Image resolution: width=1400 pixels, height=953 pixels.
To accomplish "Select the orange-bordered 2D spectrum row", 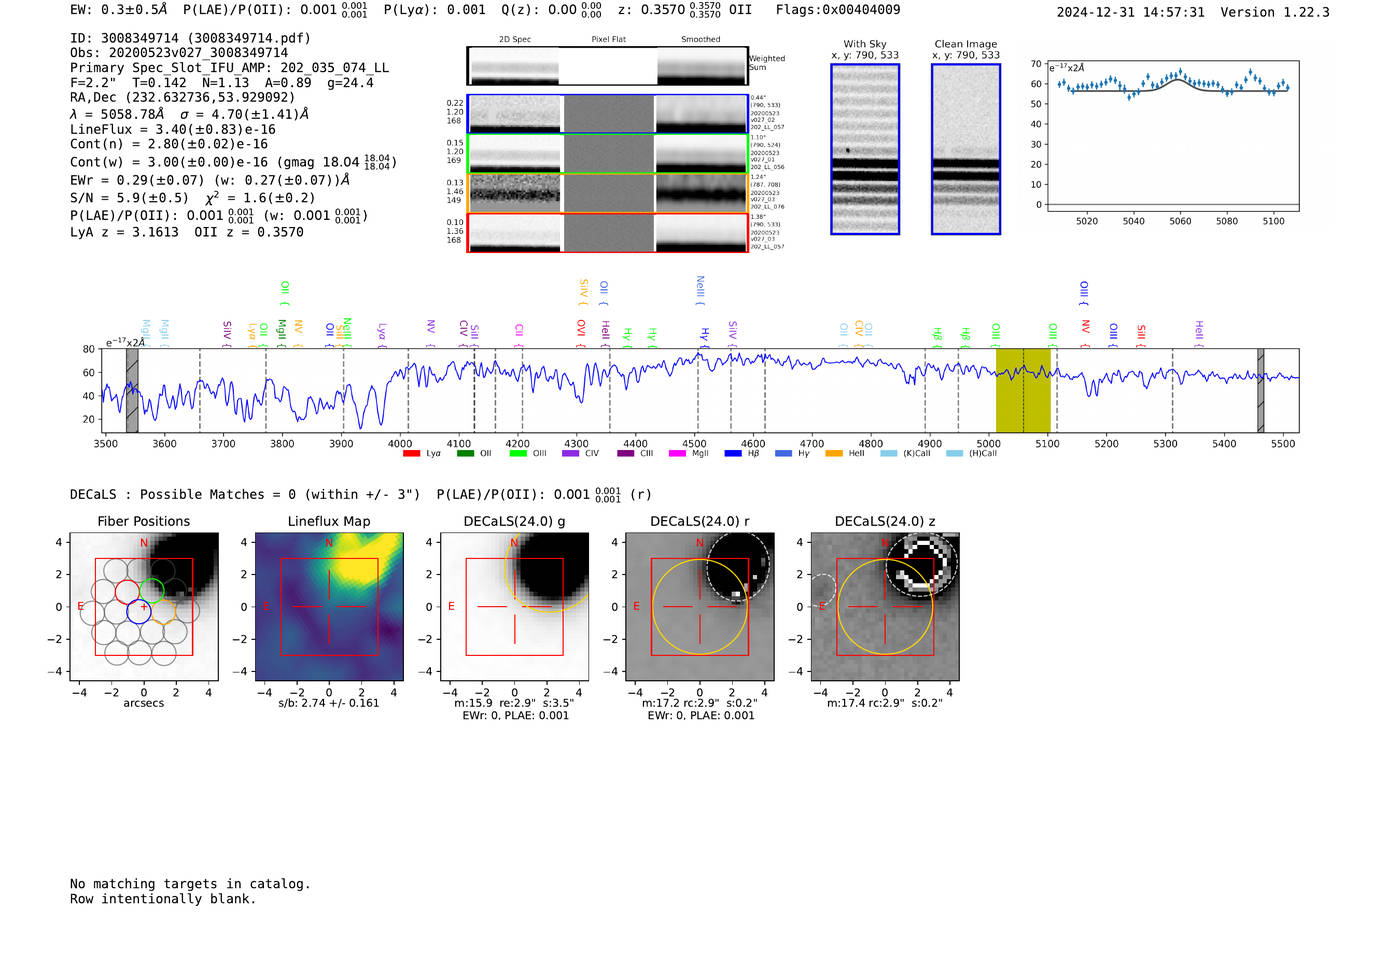I will click(608, 193).
